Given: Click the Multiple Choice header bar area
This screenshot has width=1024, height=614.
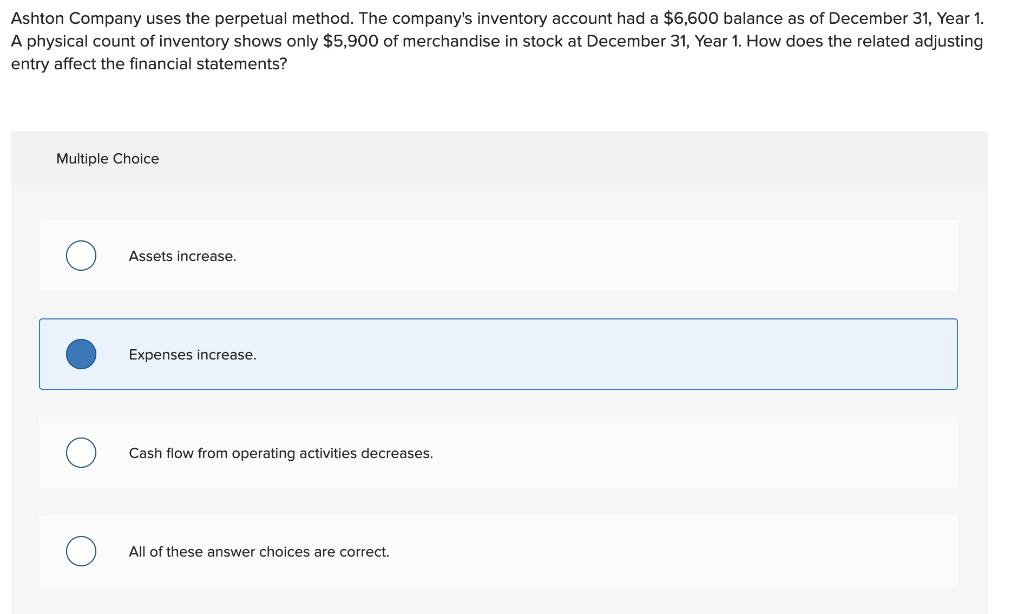Looking at the screenshot, I should tap(500, 158).
